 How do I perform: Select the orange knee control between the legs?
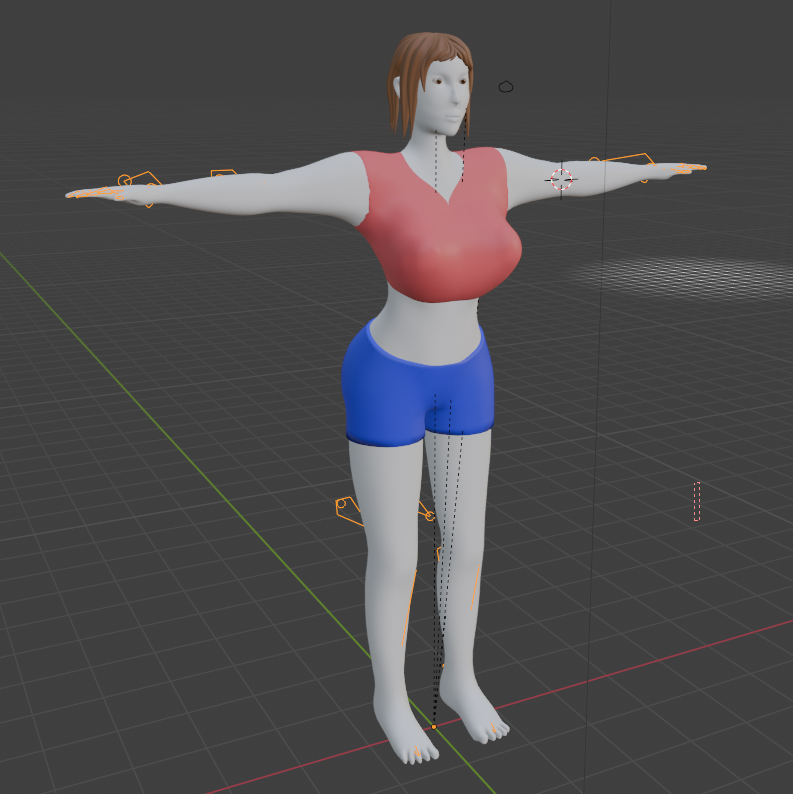(x=426, y=511)
